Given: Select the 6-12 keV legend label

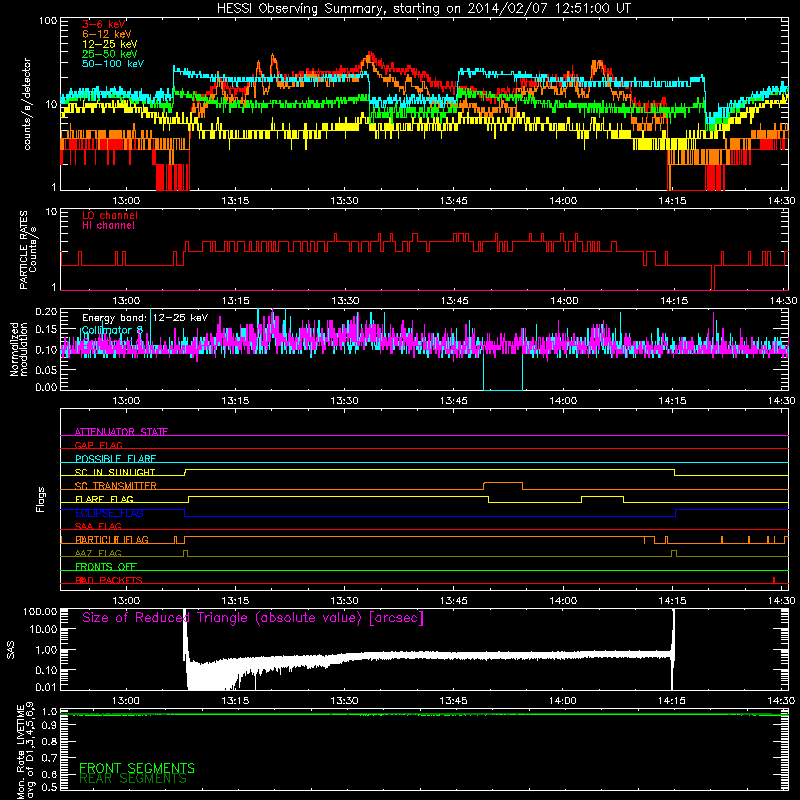Looking at the screenshot, I should [x=107, y=34].
